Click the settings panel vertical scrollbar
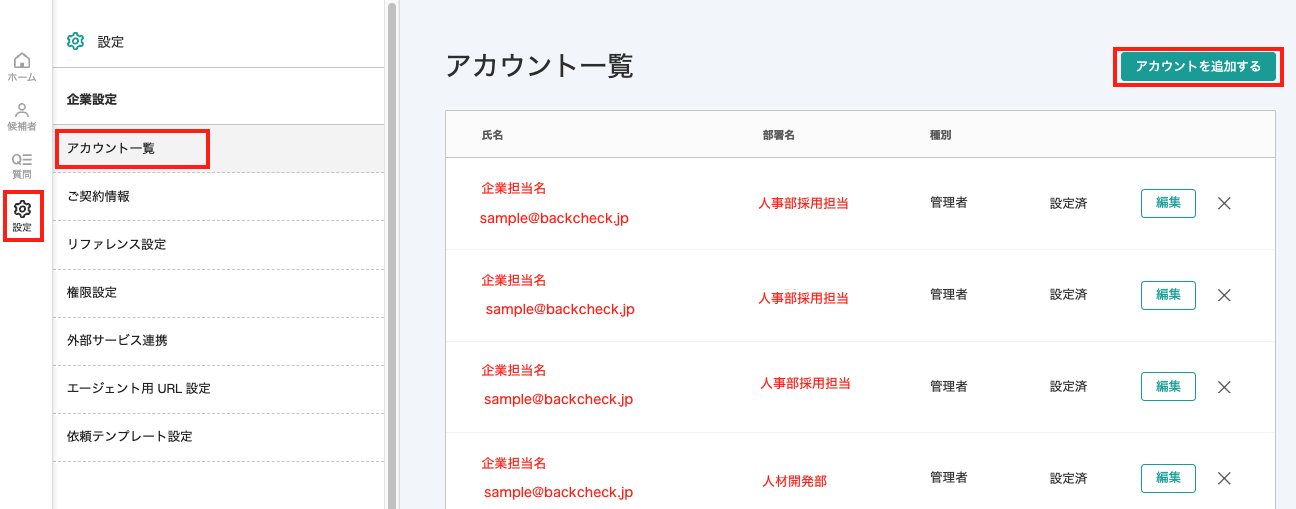Viewport: 1296px width, 509px height. 392,255
